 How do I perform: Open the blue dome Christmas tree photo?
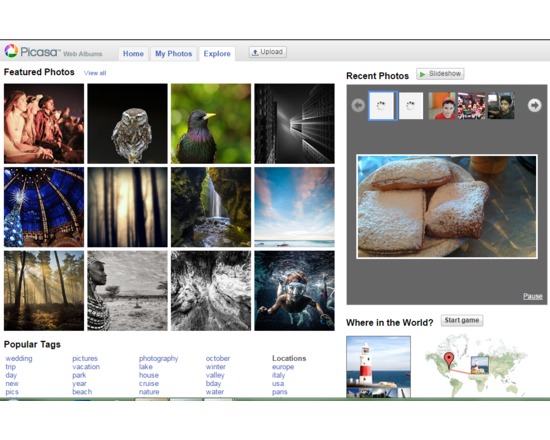[44, 207]
